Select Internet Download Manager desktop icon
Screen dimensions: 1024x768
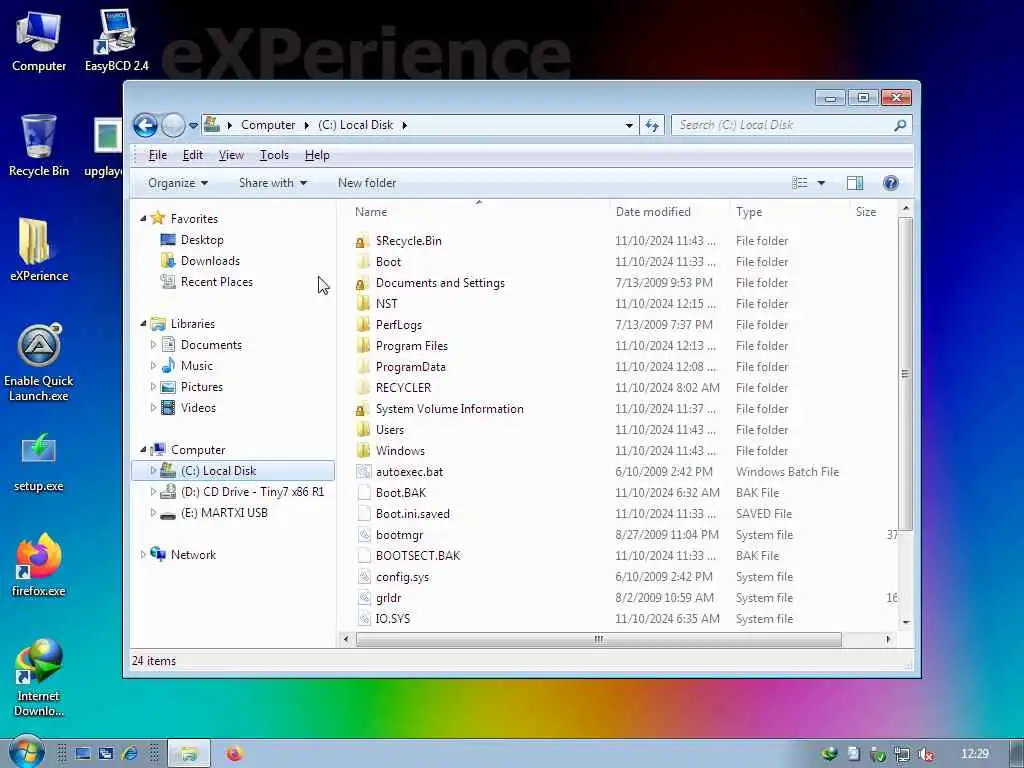point(39,677)
